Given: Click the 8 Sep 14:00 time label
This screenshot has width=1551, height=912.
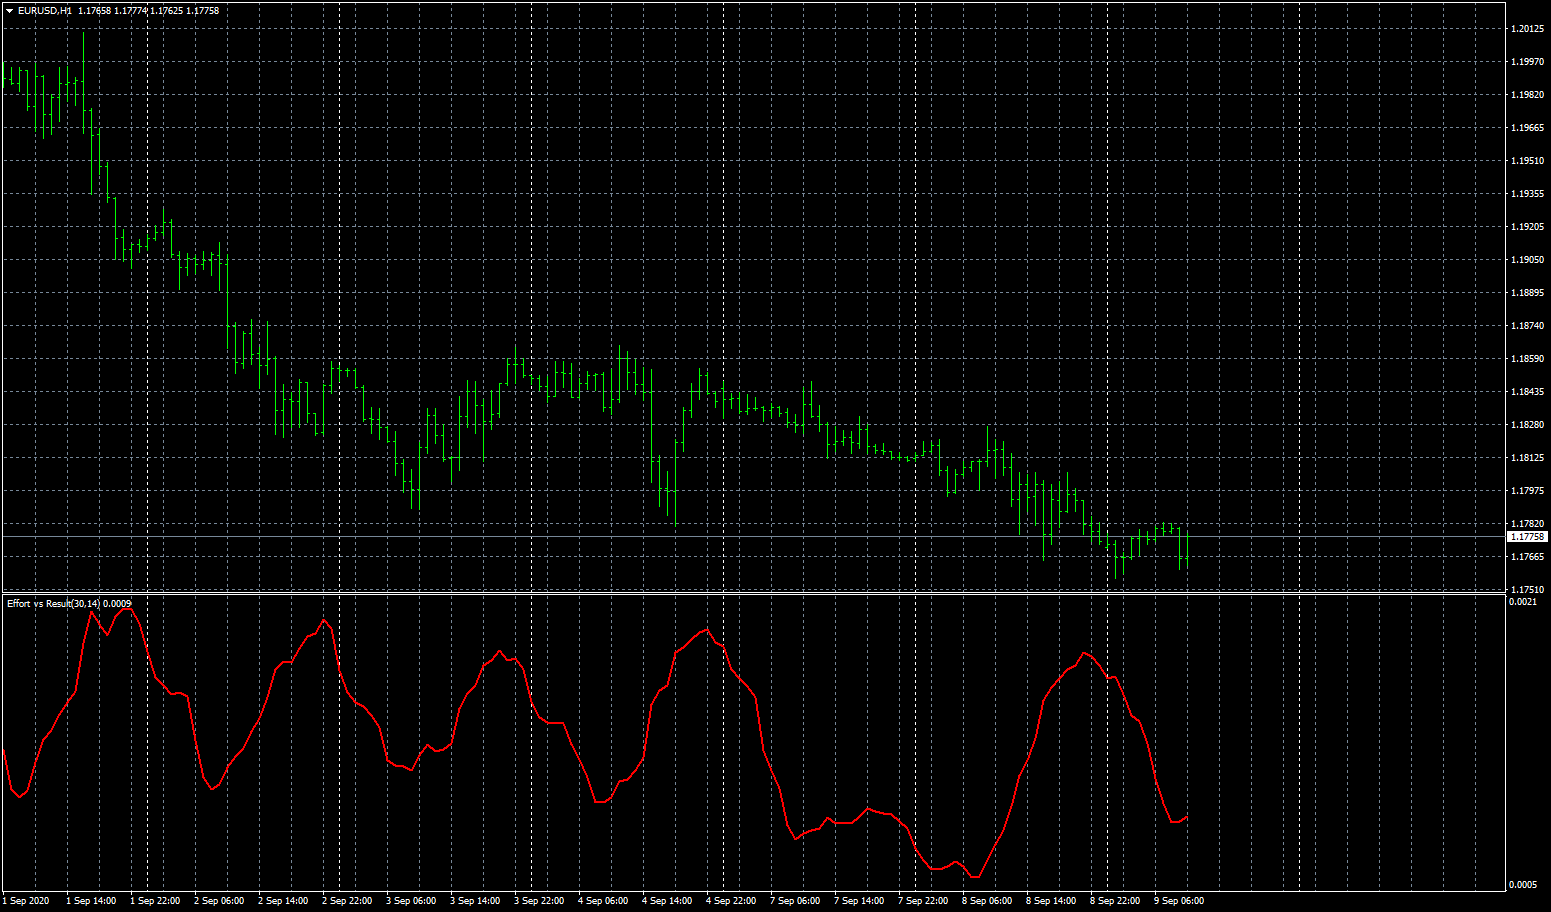Looking at the screenshot, I should (1051, 901).
